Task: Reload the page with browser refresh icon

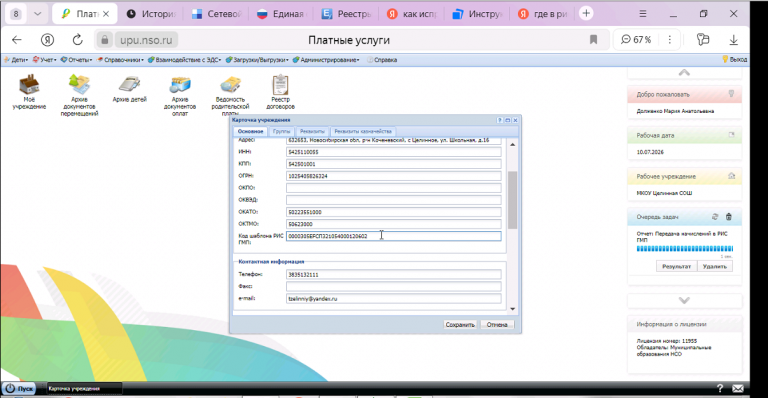Action: tap(77, 40)
